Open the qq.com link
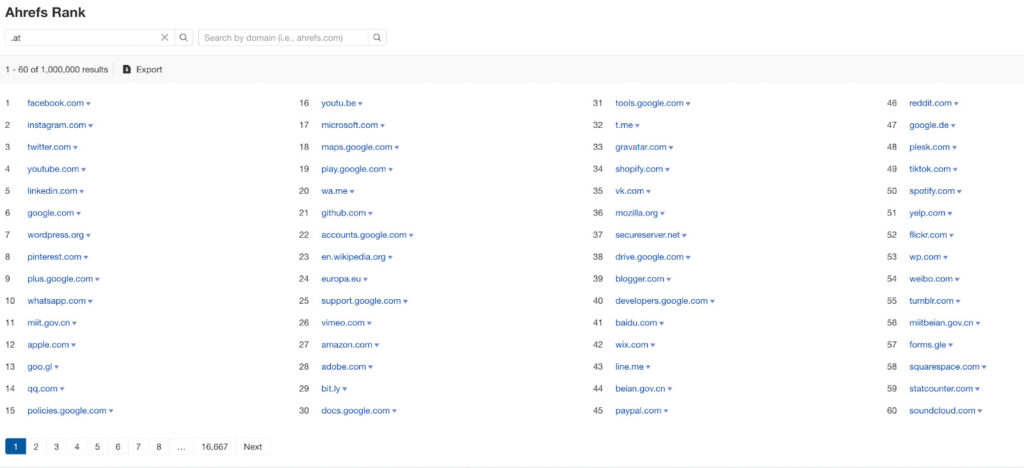1024x468 pixels. tap(42, 389)
